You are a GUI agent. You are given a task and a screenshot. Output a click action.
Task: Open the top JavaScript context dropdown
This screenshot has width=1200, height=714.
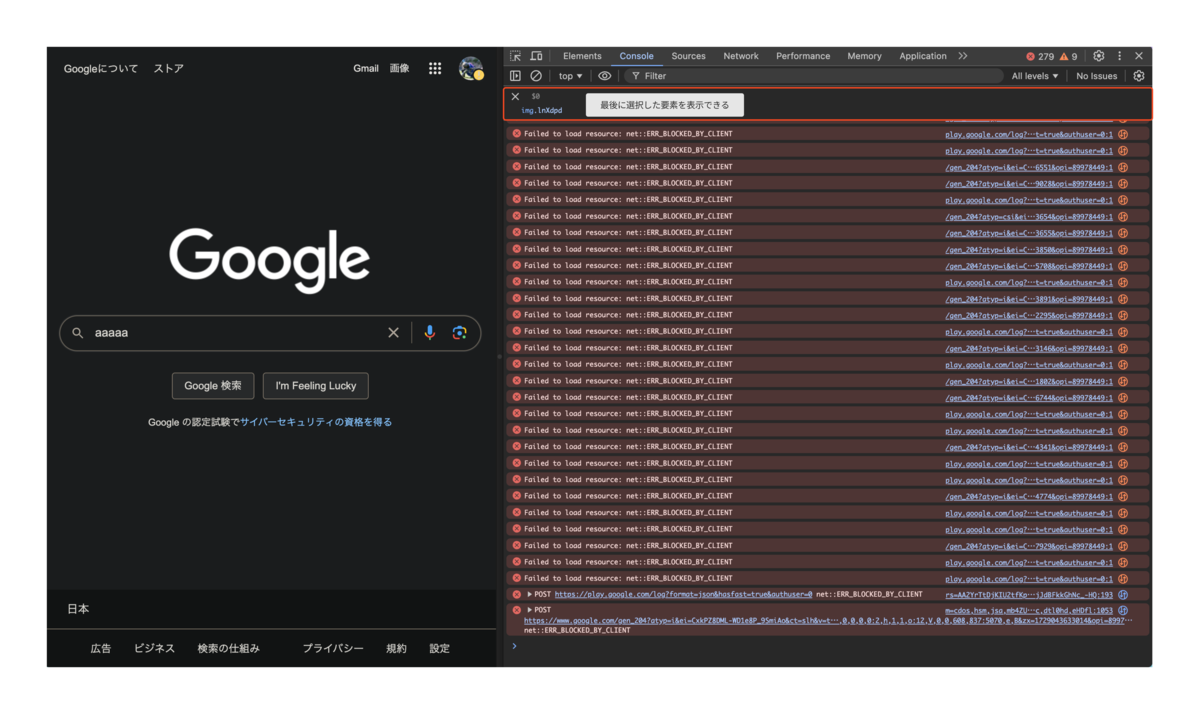pos(570,76)
